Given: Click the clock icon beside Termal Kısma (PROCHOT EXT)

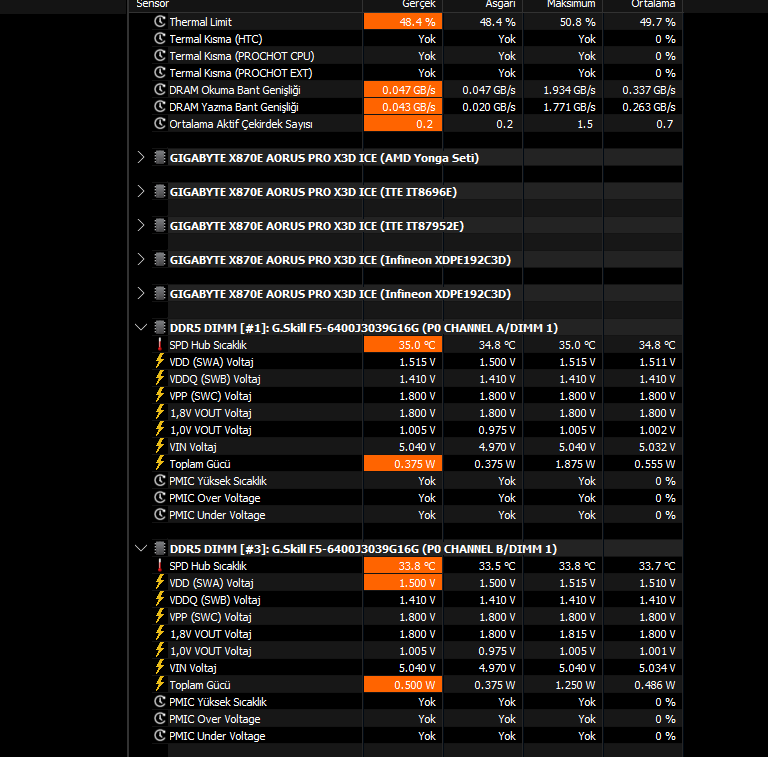Looking at the screenshot, I should point(160,72).
